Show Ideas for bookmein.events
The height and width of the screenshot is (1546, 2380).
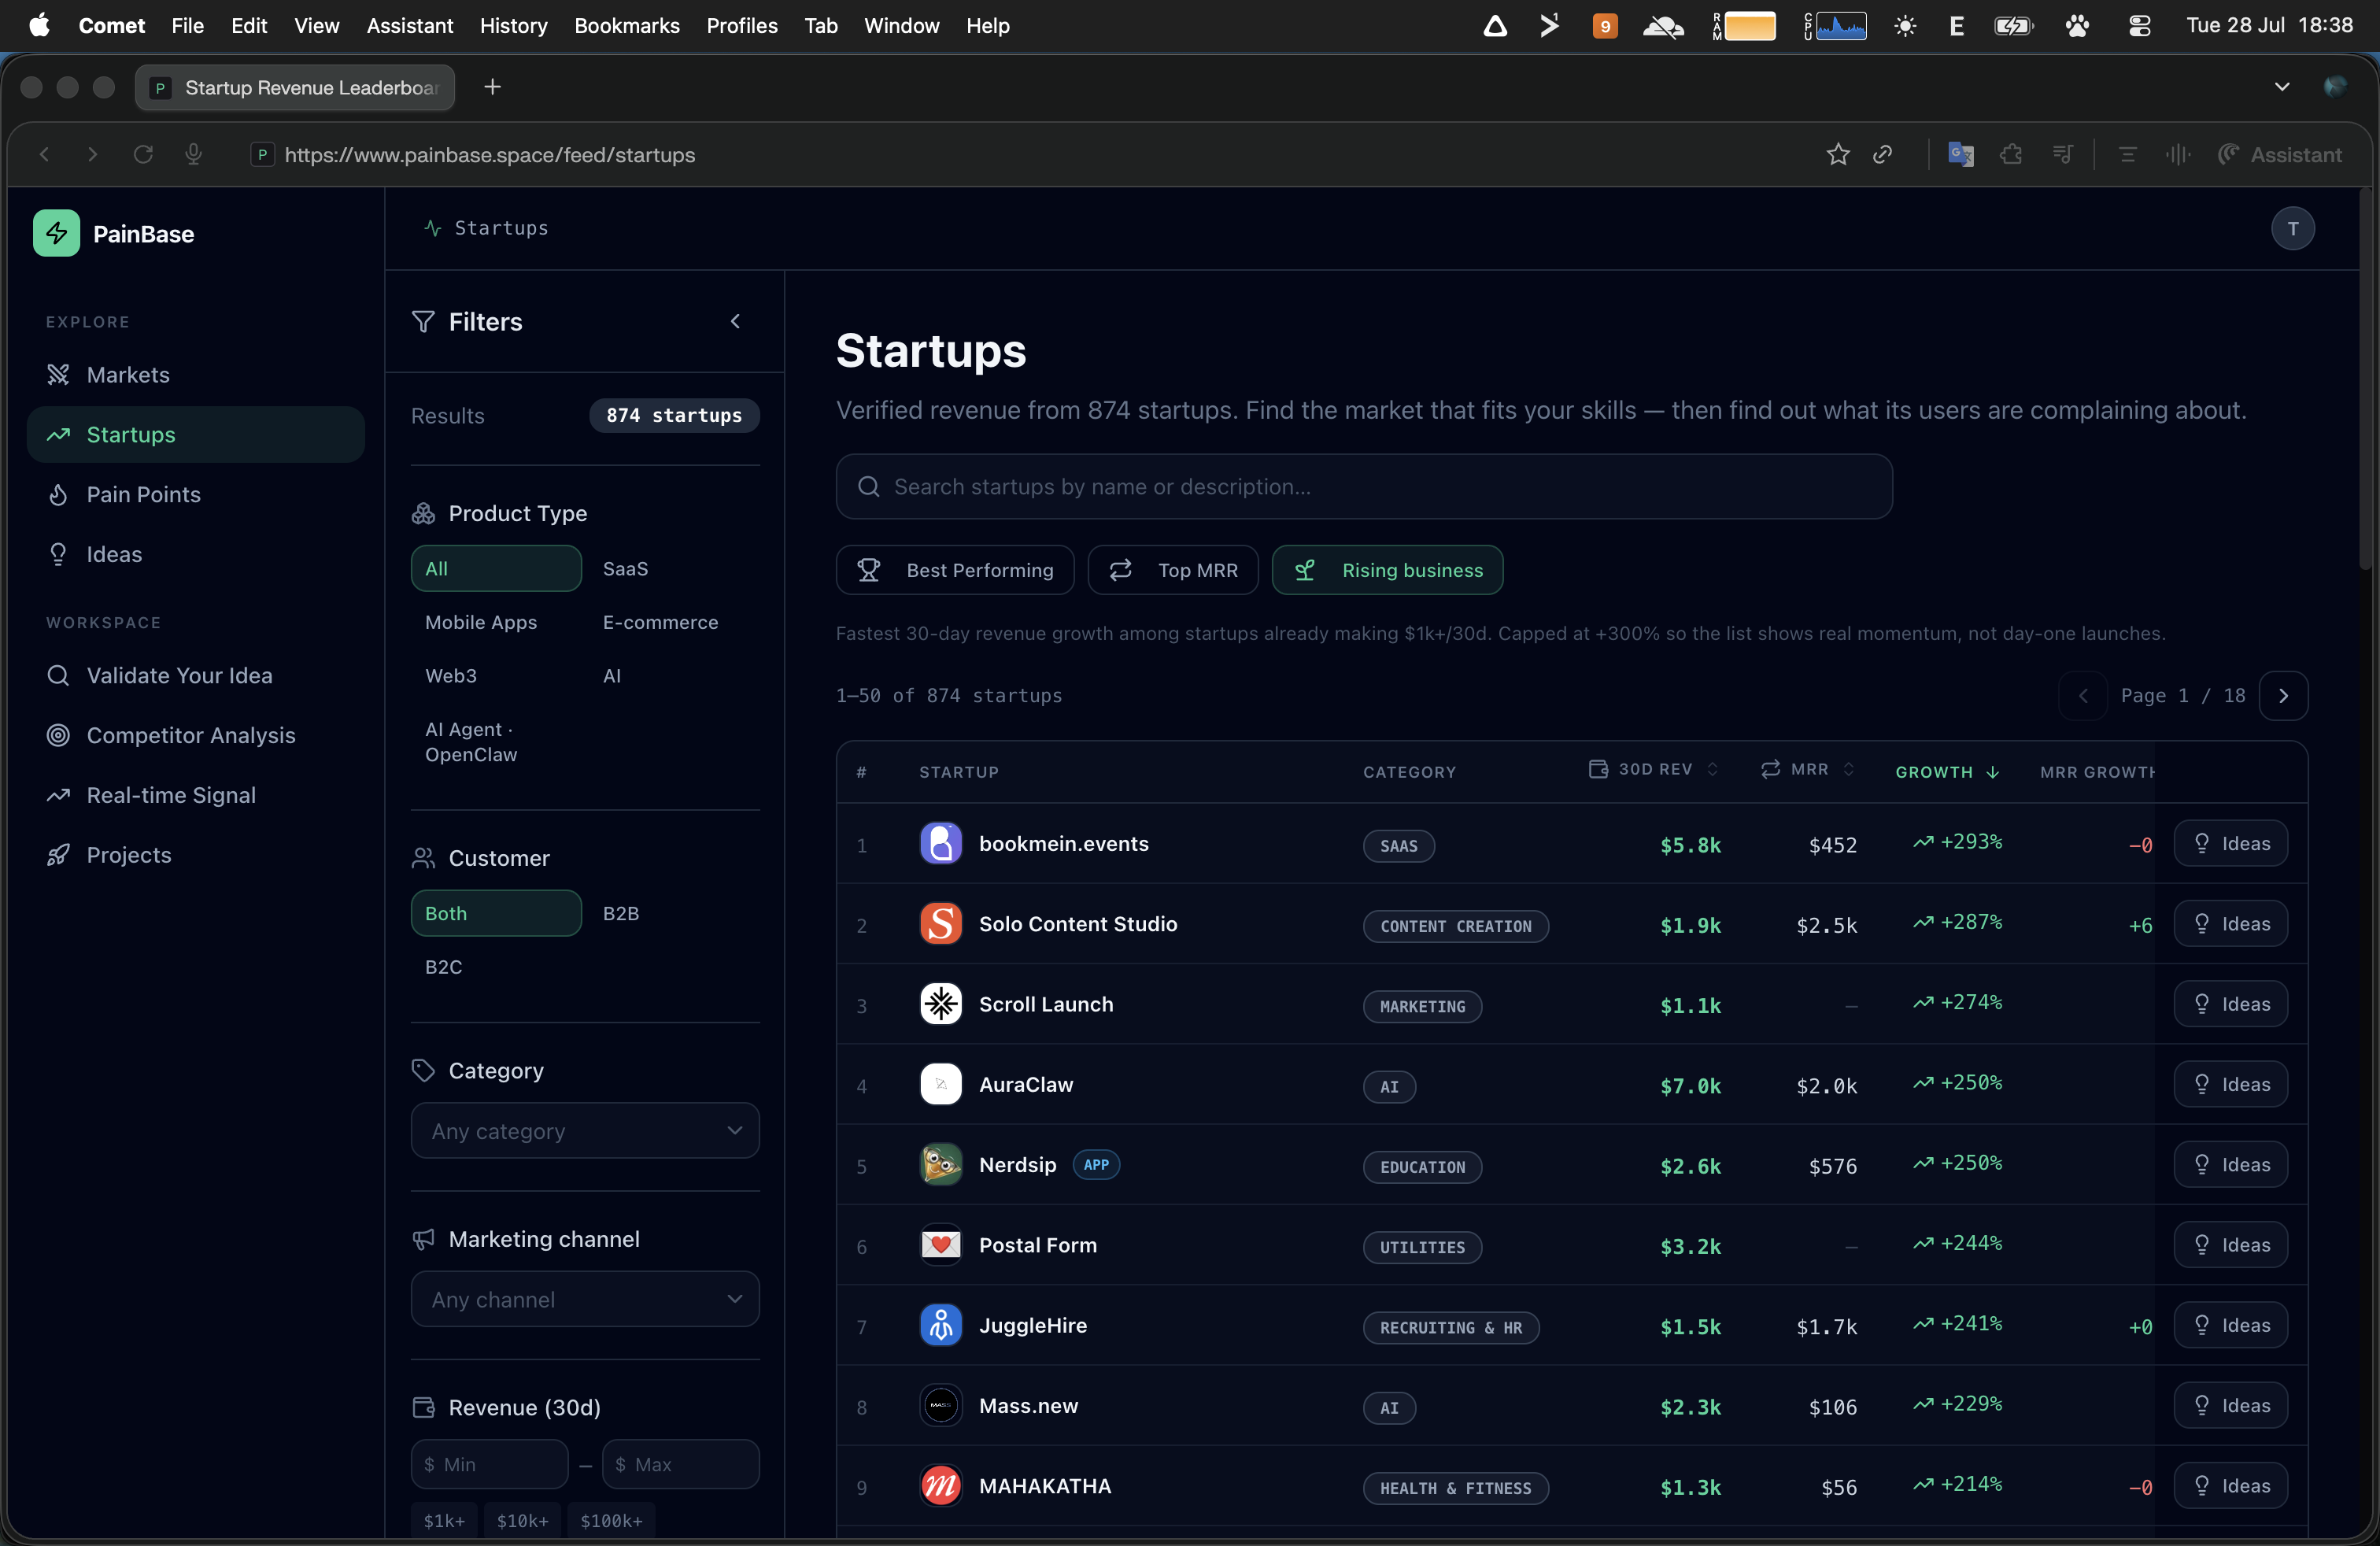click(x=2230, y=843)
